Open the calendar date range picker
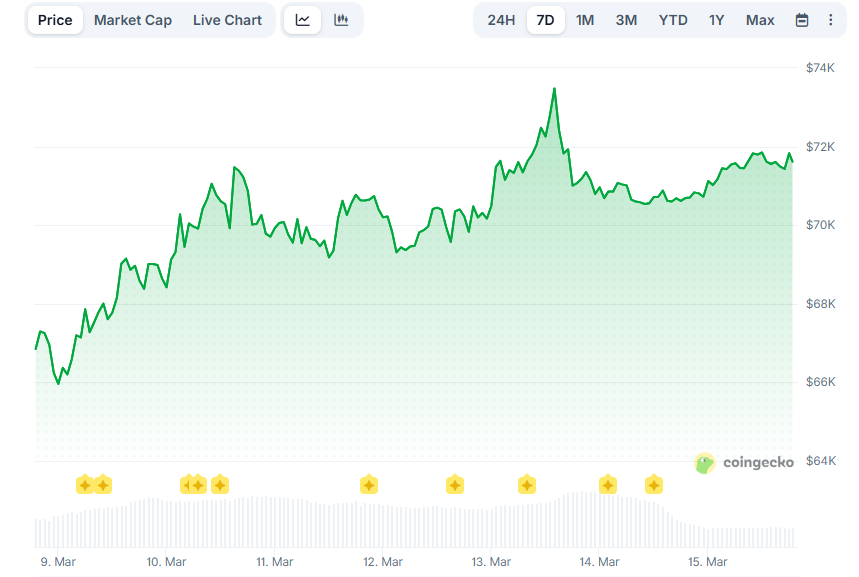Image resolution: width=859 pixels, height=577 pixels. pos(802,20)
